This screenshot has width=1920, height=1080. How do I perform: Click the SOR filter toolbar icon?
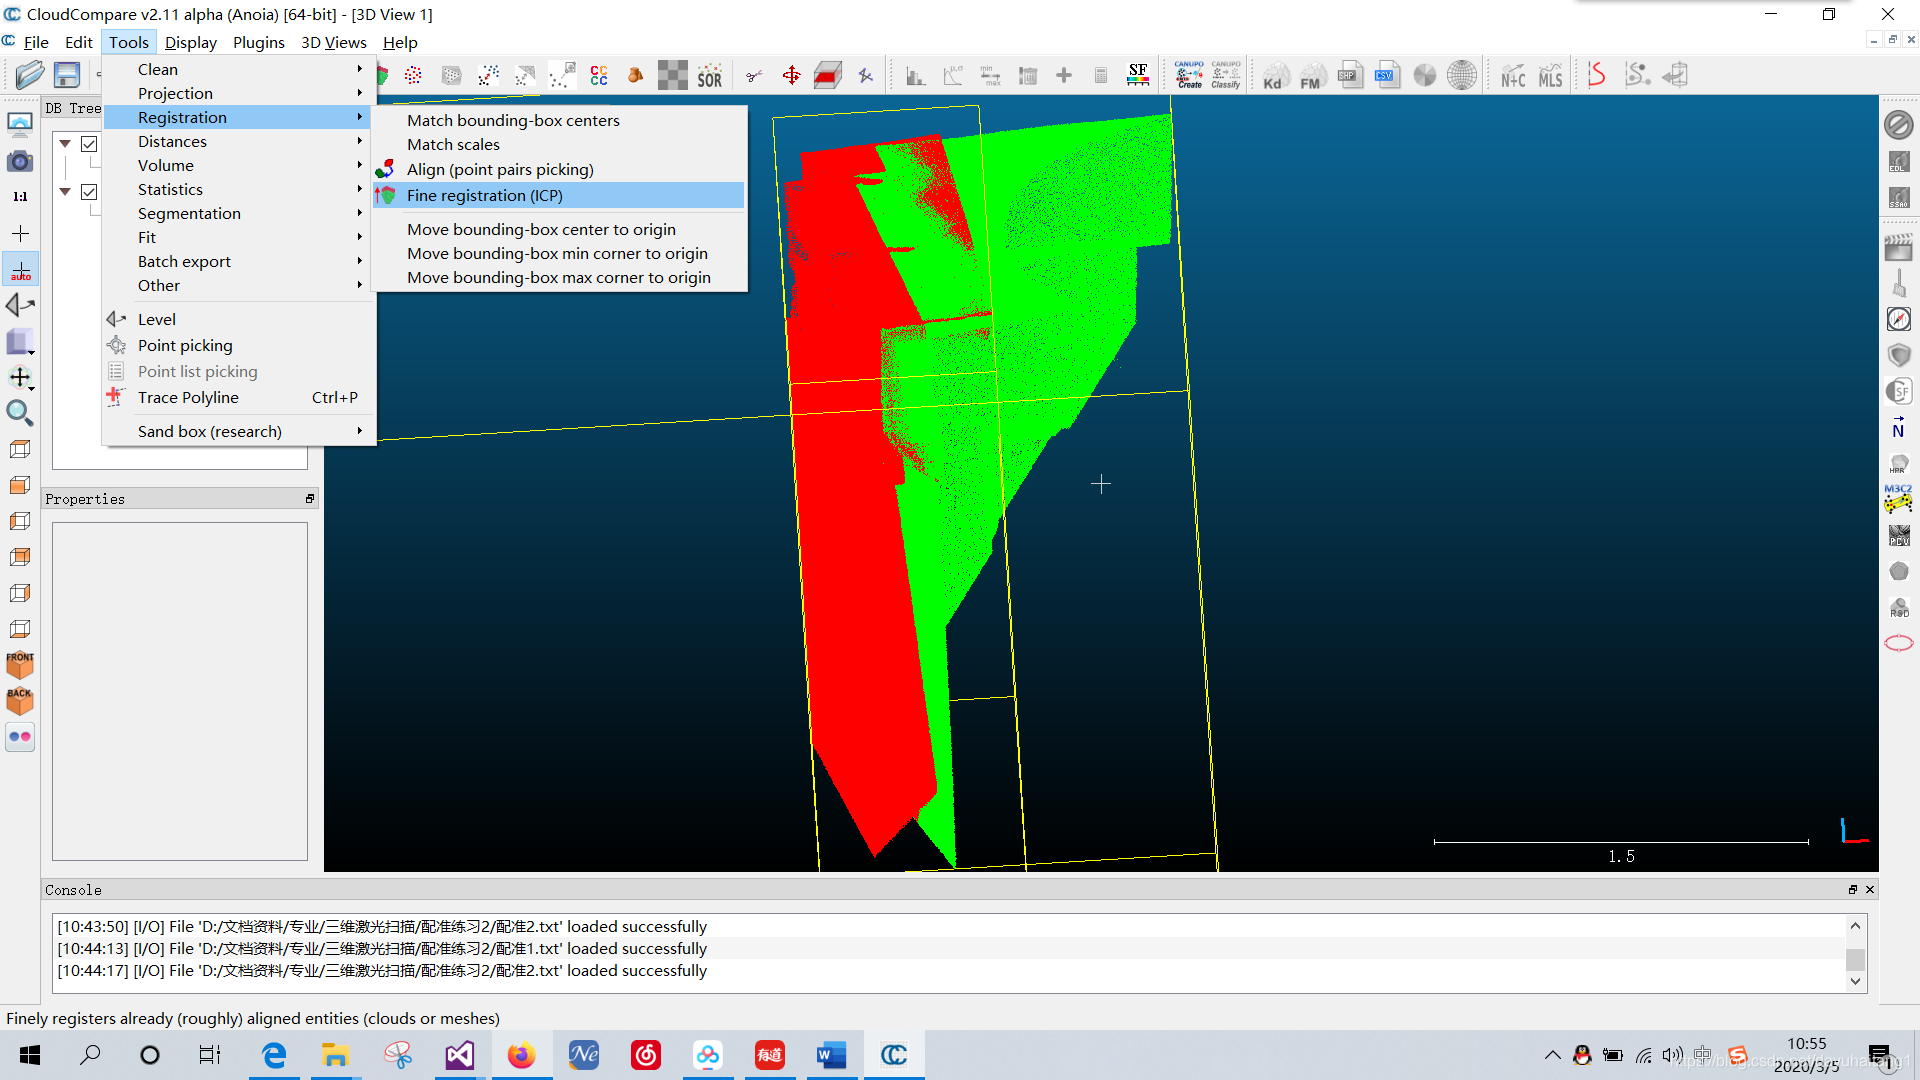click(x=709, y=76)
